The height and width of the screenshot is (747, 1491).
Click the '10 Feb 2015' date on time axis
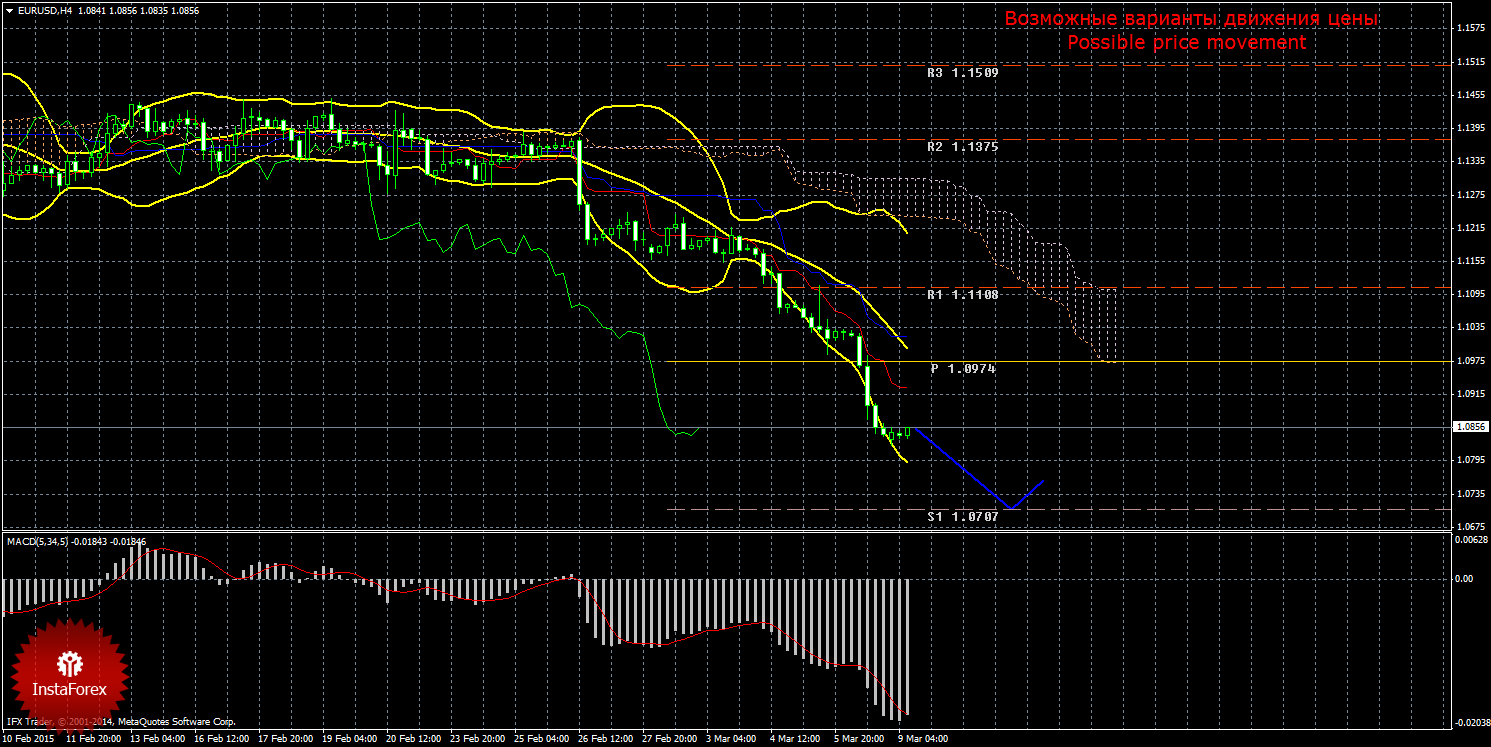[28, 740]
